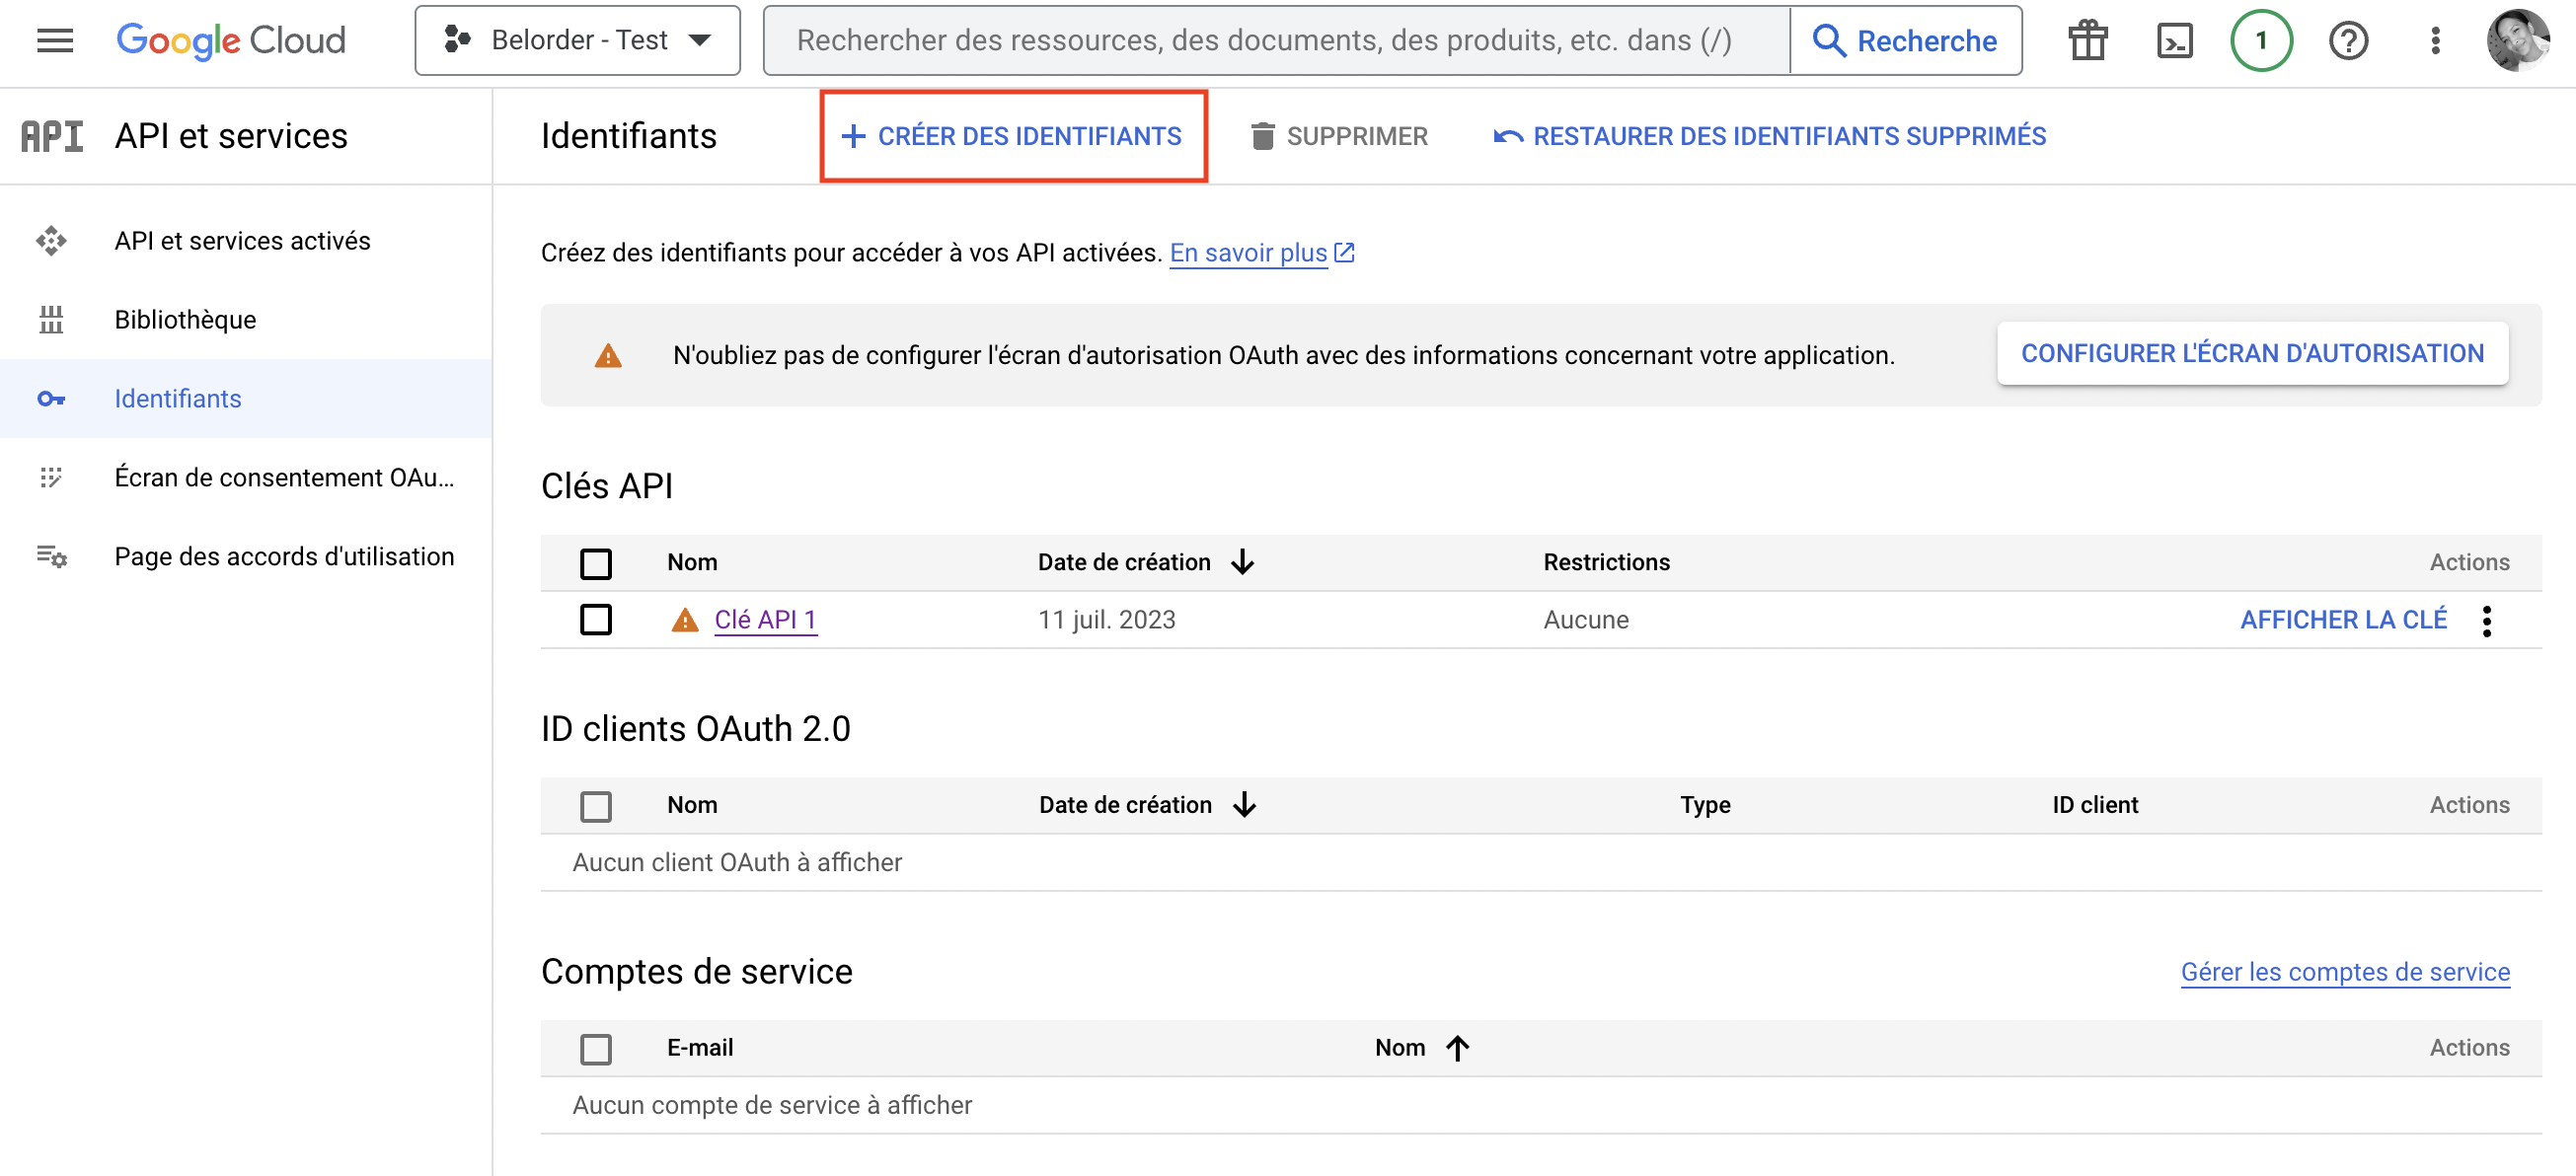
Task: Open API et services activés menu item
Action: click(246, 241)
